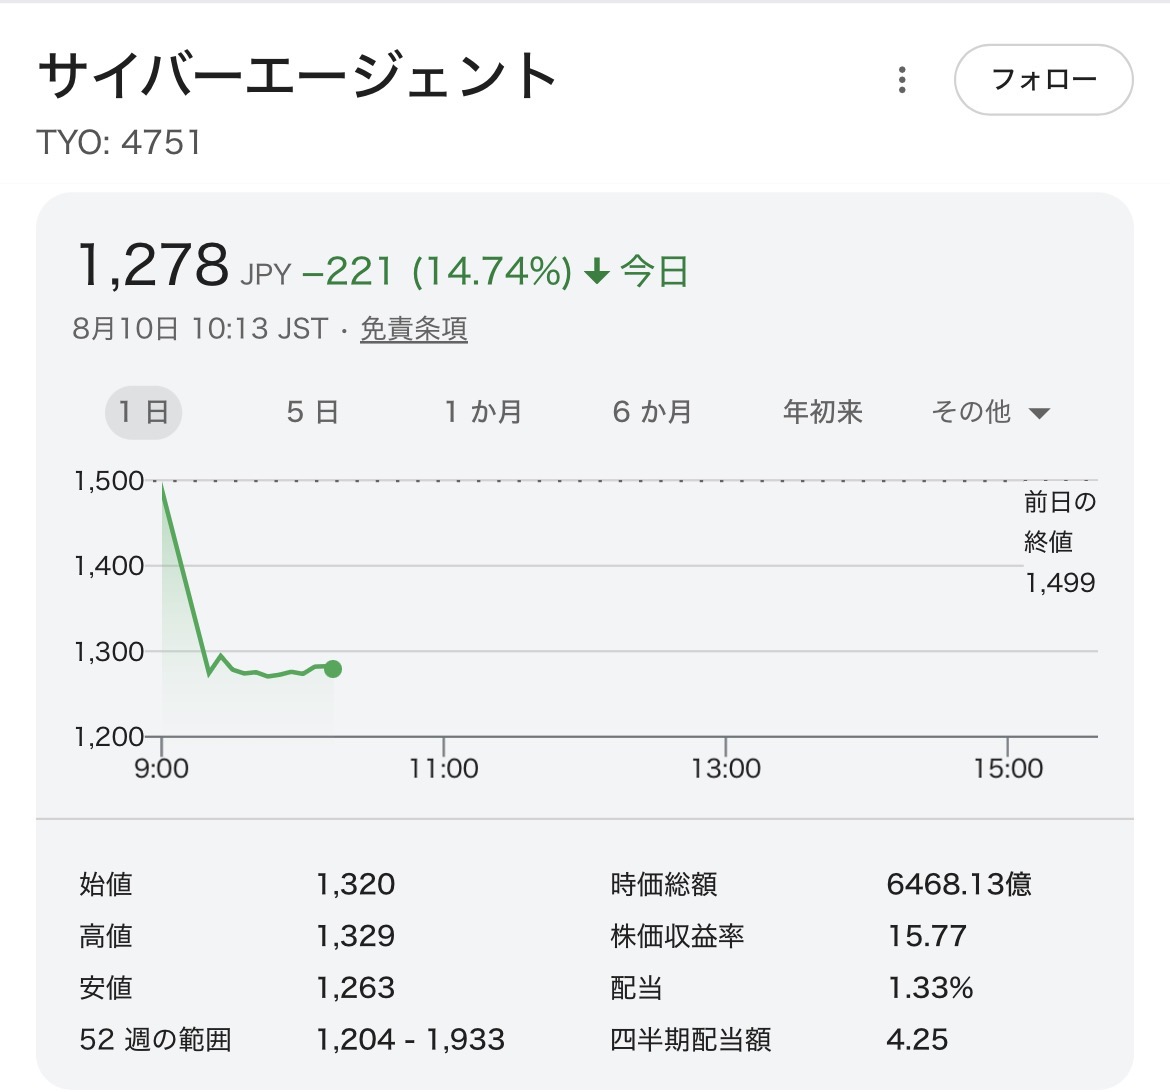The width and height of the screenshot is (1170, 1092).
Task: Click the green down arrow price indicator
Action: (596, 271)
